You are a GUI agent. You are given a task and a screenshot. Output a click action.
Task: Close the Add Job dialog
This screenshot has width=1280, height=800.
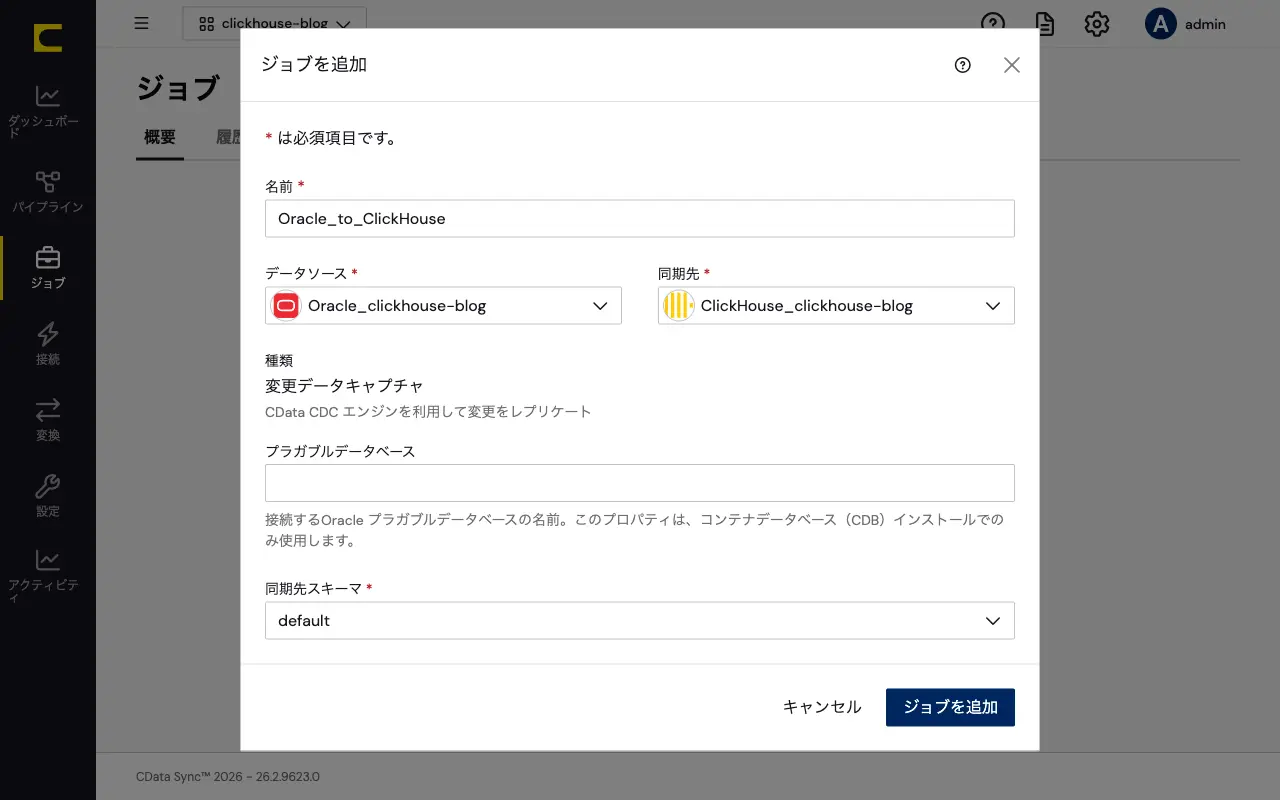1012,65
